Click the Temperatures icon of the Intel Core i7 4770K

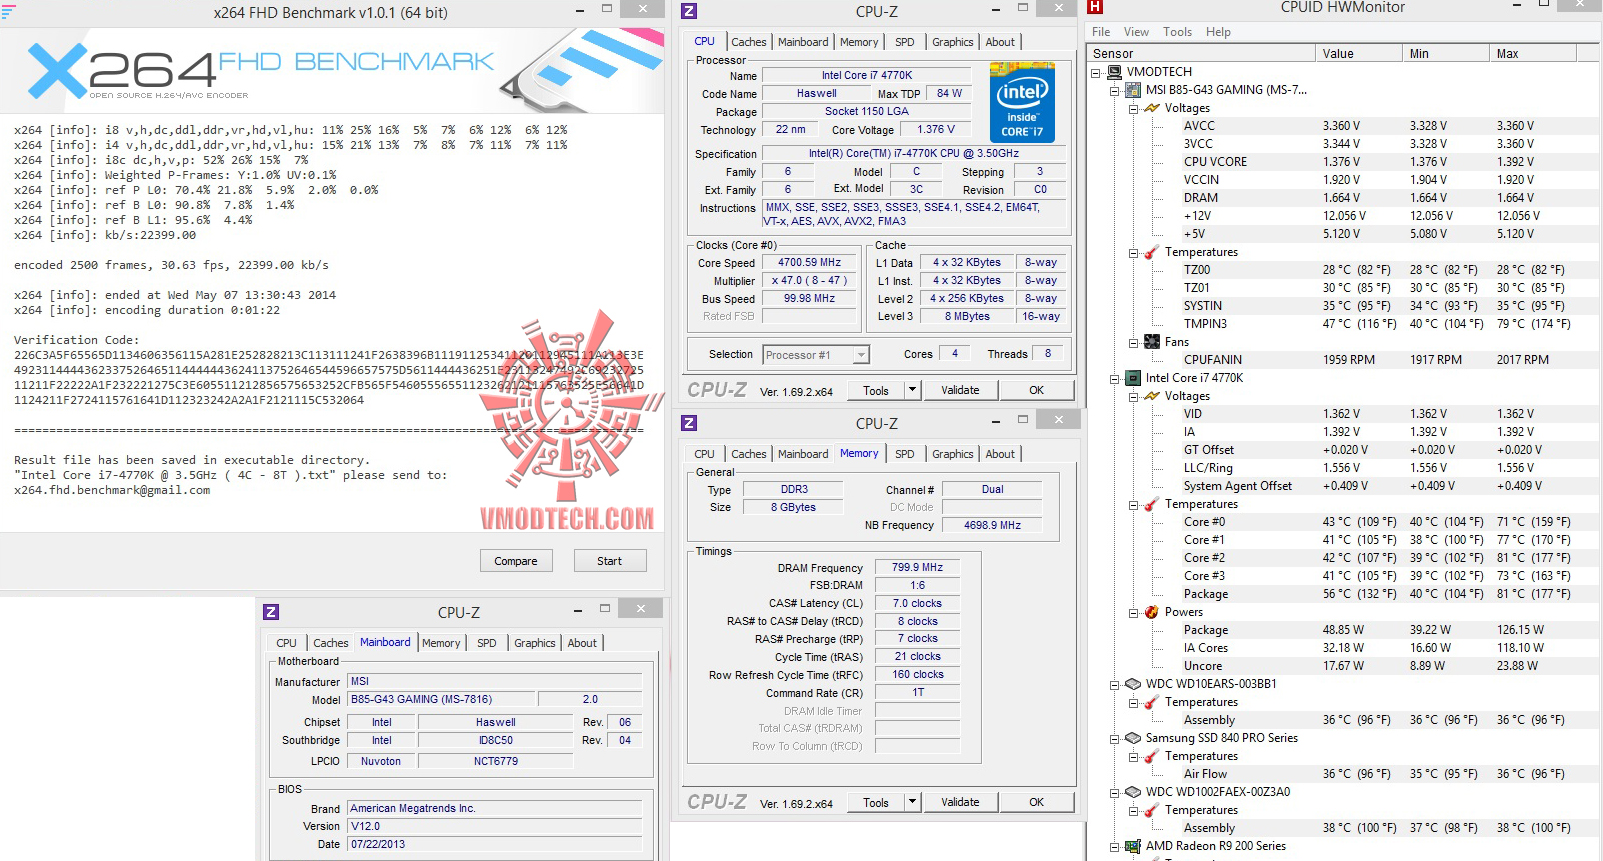click(1152, 504)
